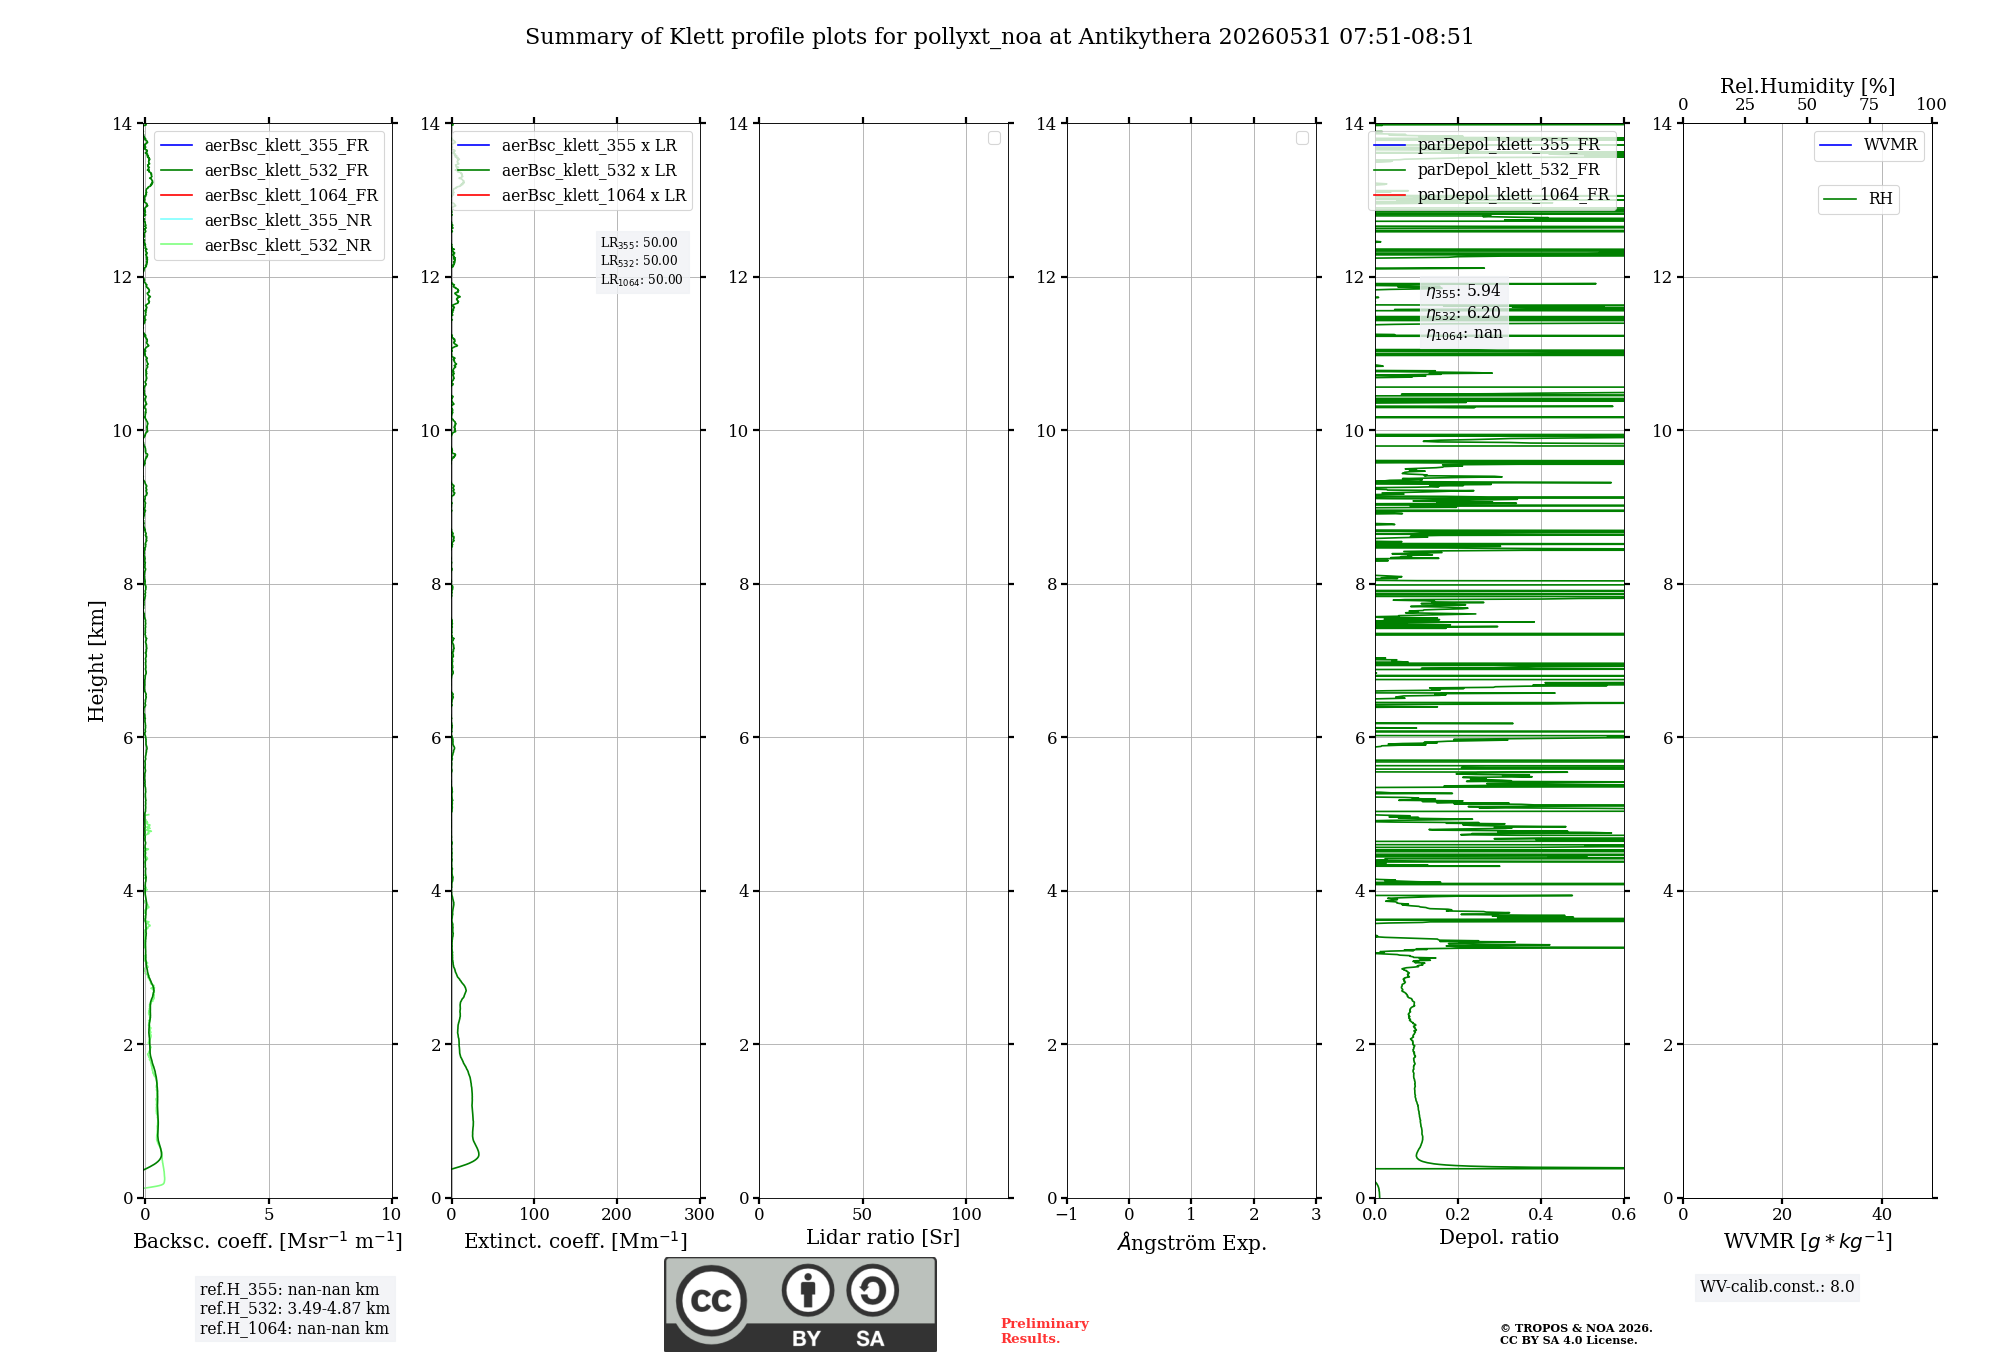Click the CC BY SA 4.0 License text
This screenshot has width=2000, height=1360.
1569,1341
